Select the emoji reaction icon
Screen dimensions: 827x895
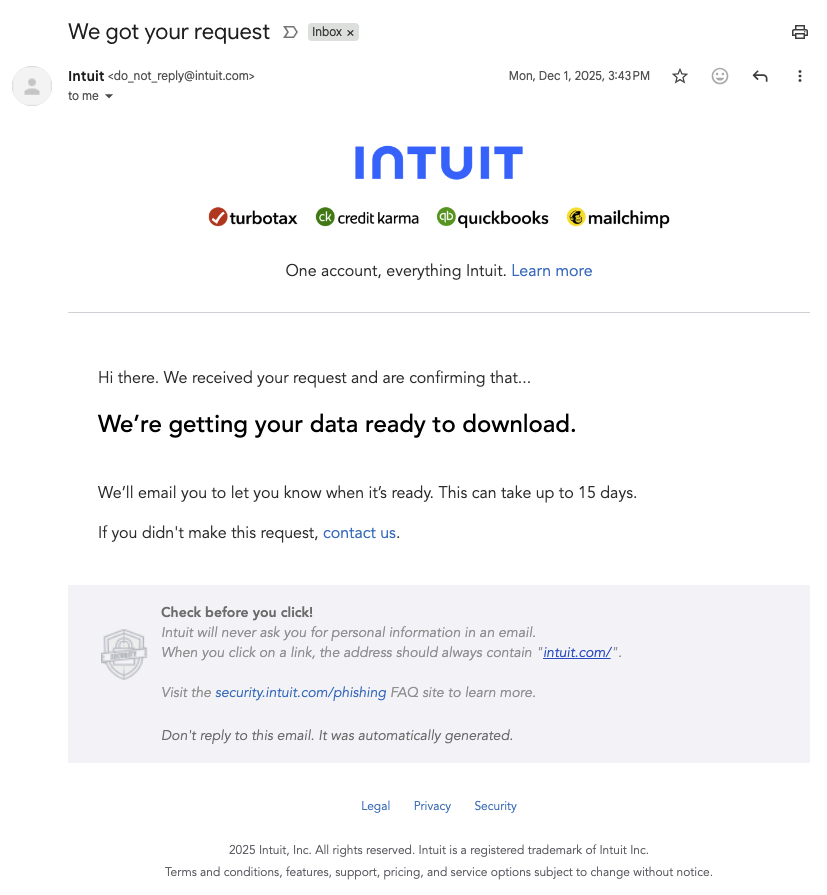(x=720, y=76)
